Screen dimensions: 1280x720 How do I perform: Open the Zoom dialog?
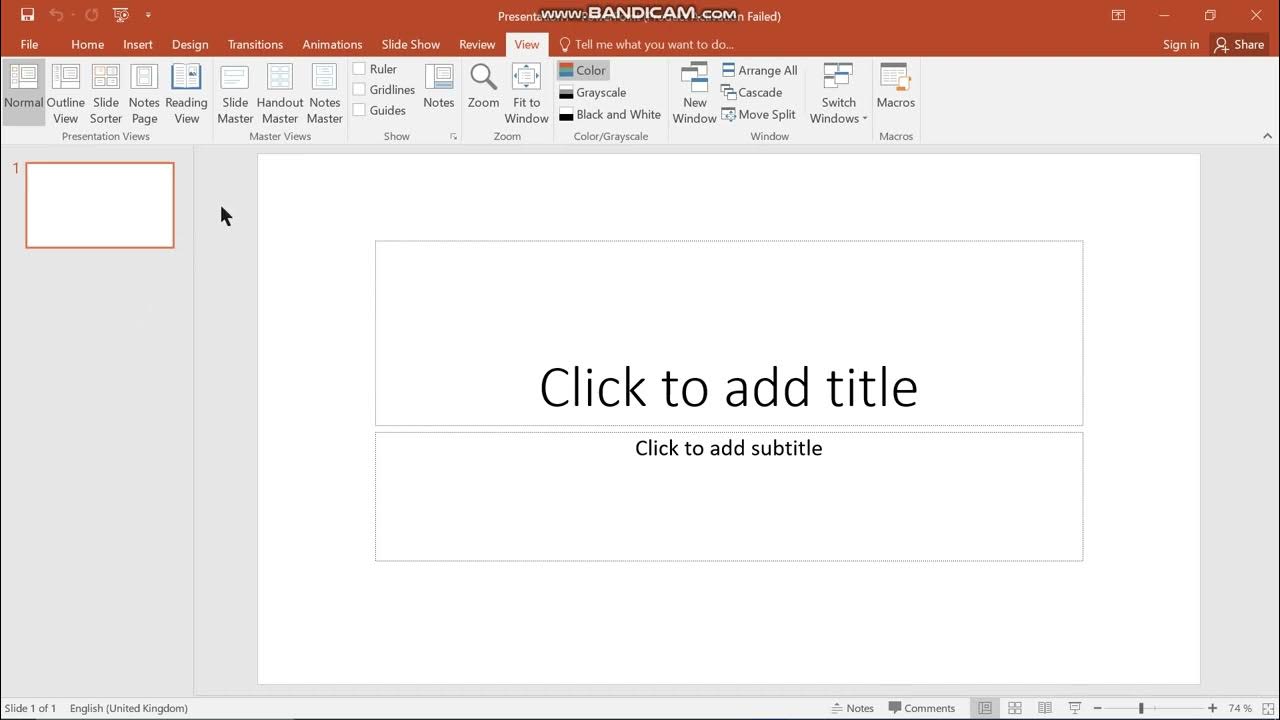tap(483, 86)
